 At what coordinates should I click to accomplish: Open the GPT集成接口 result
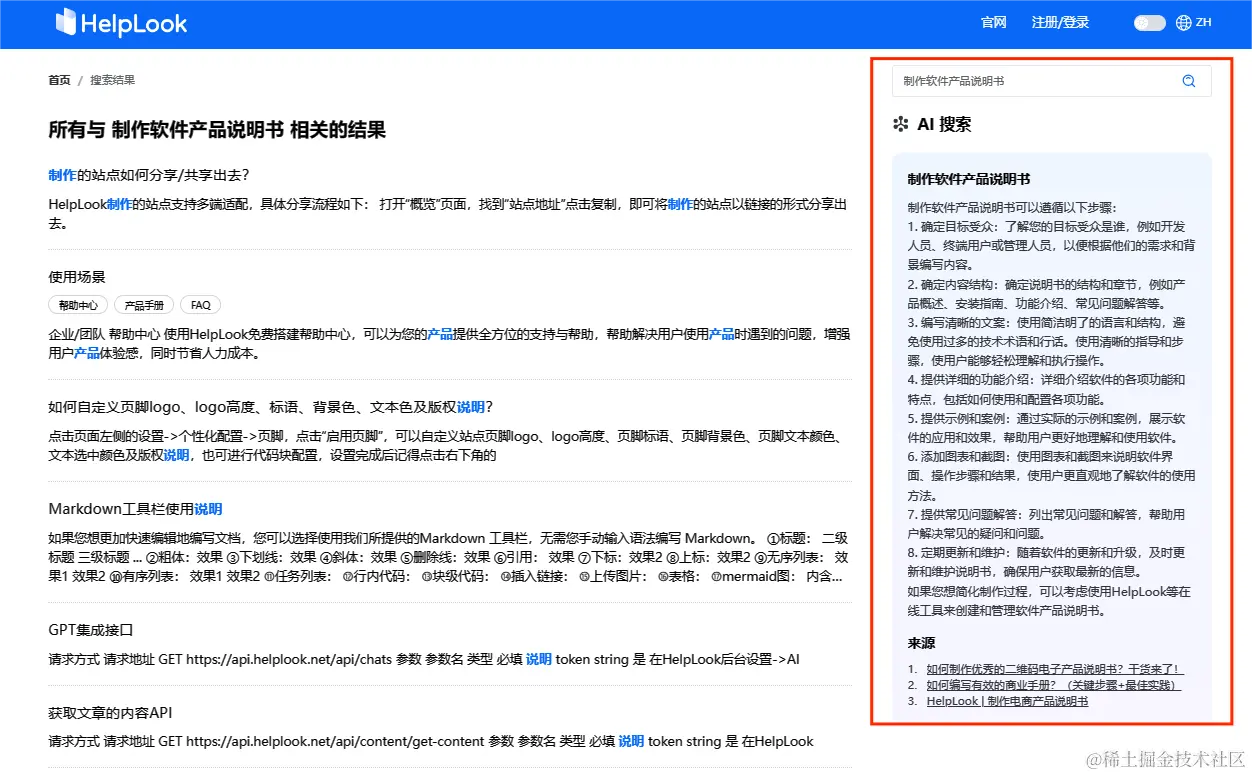[x=91, y=630]
